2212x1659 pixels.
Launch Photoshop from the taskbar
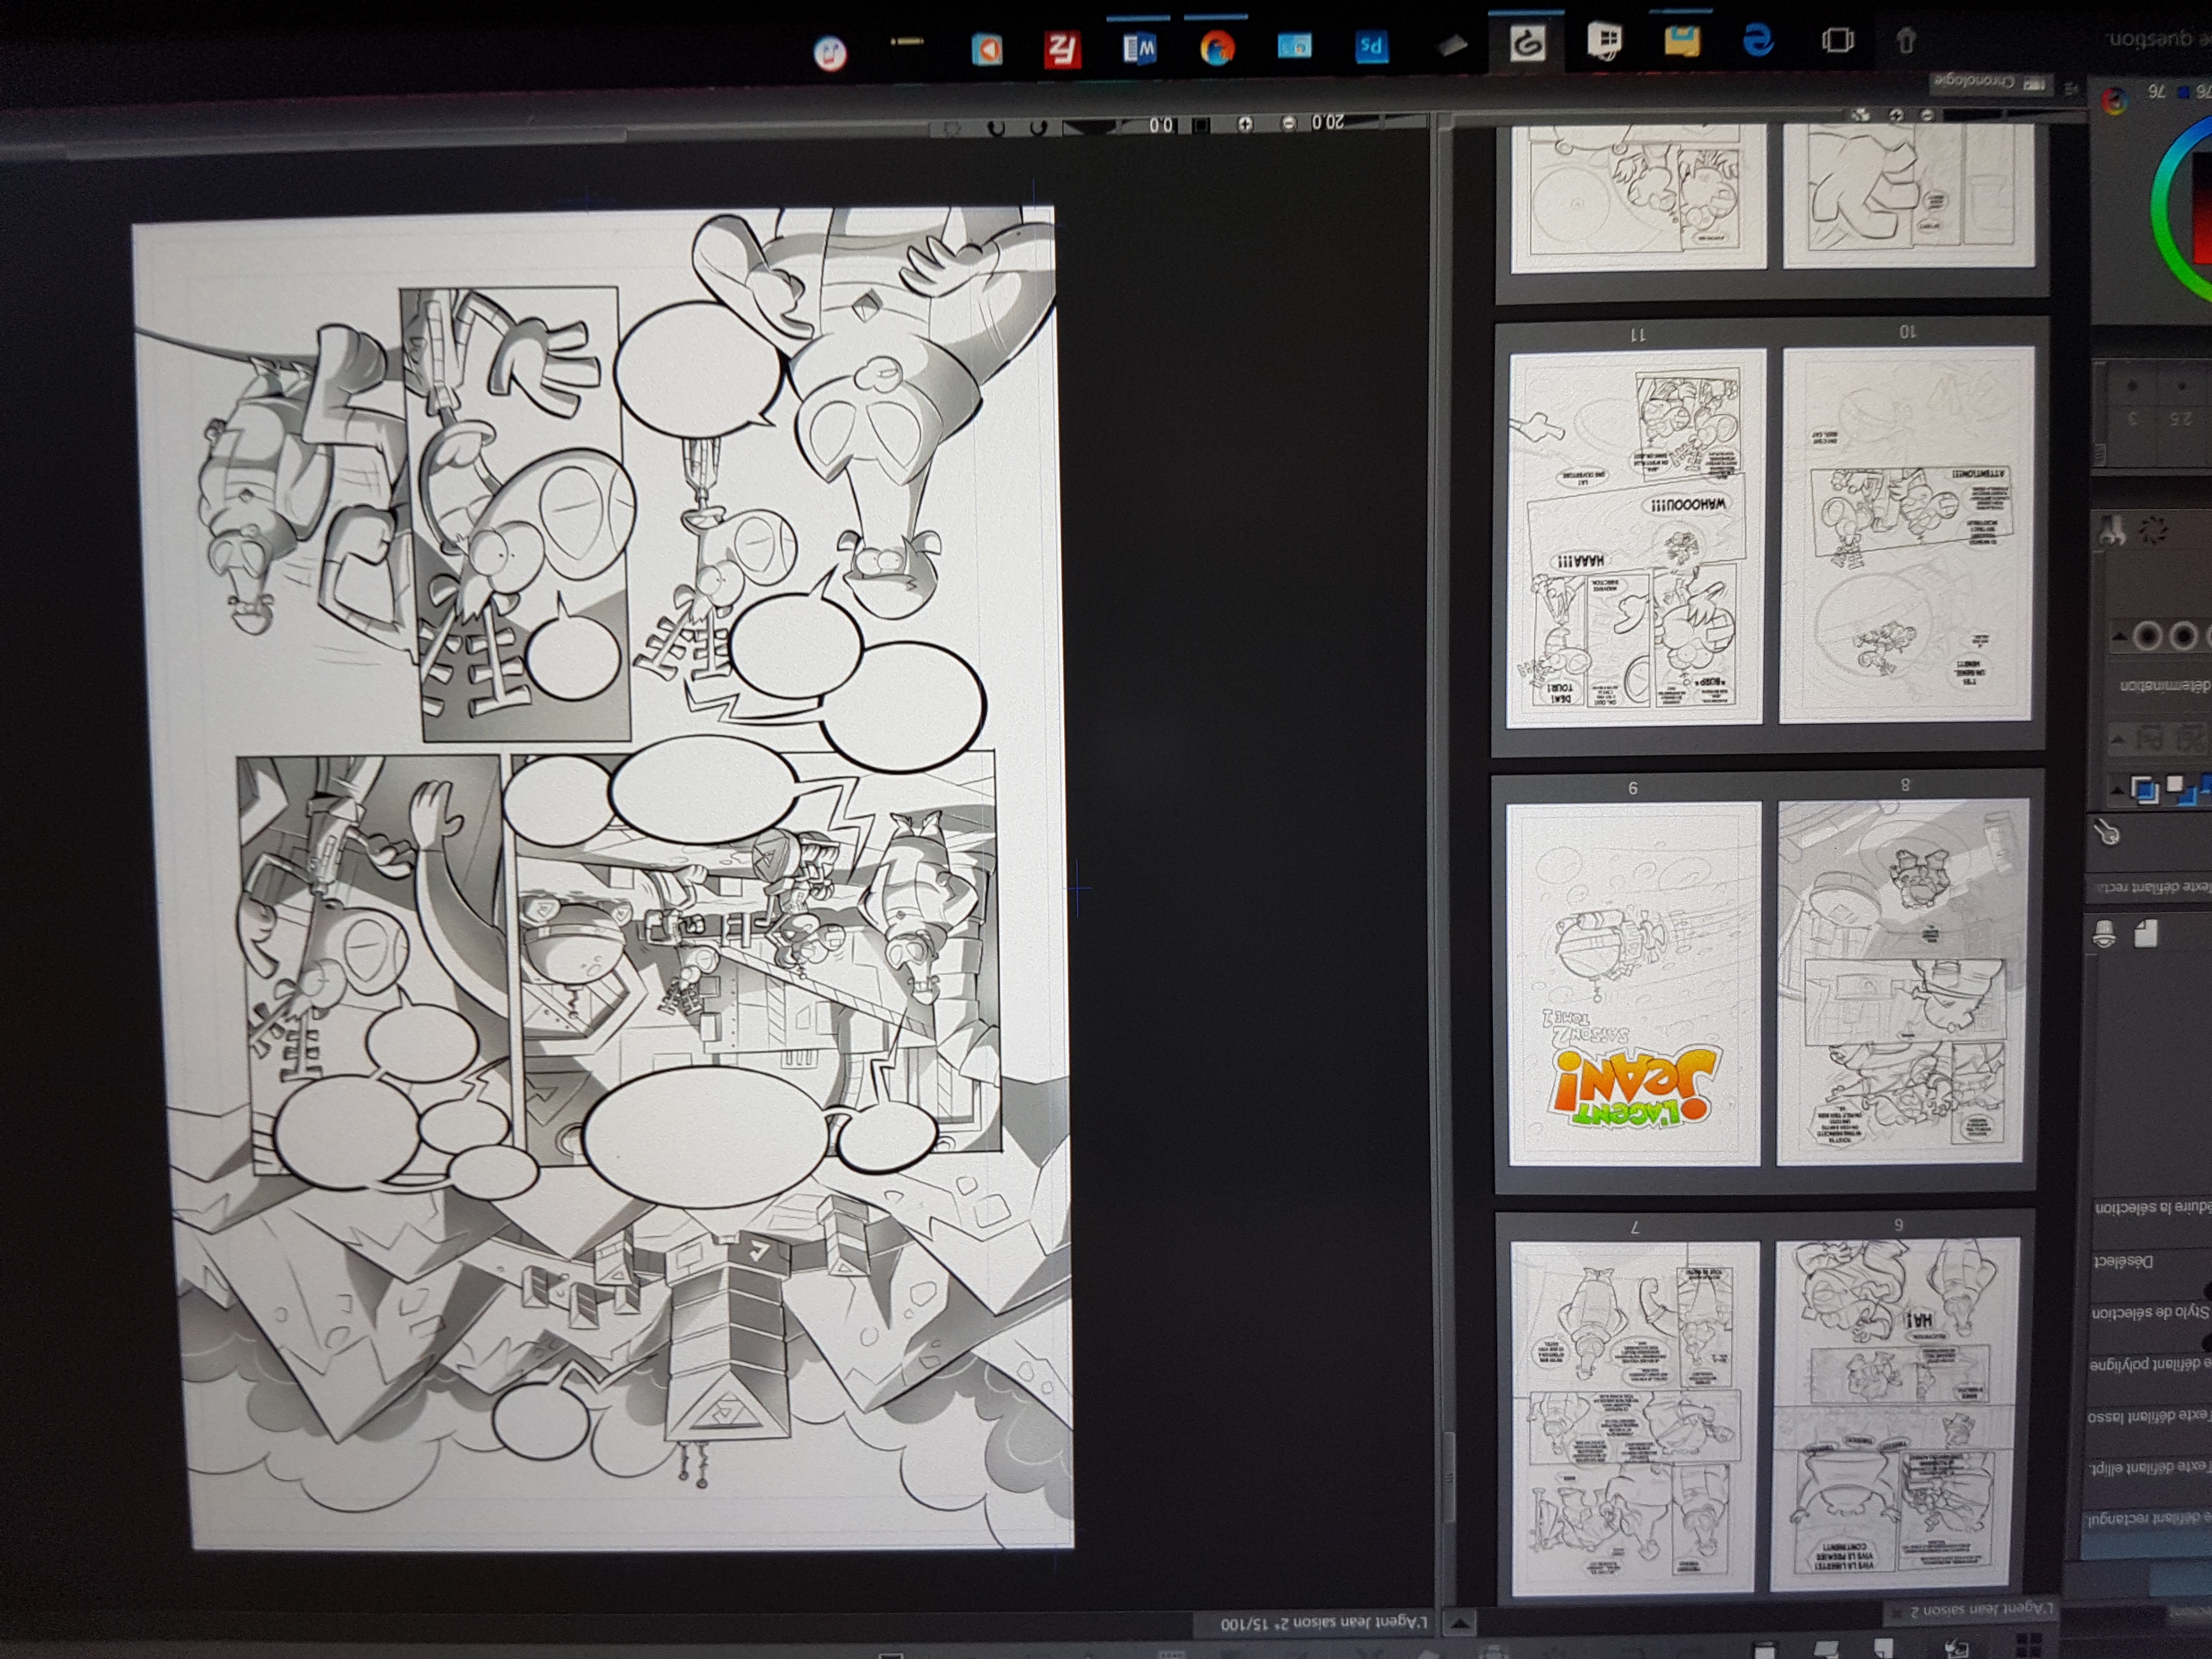[x=1371, y=46]
